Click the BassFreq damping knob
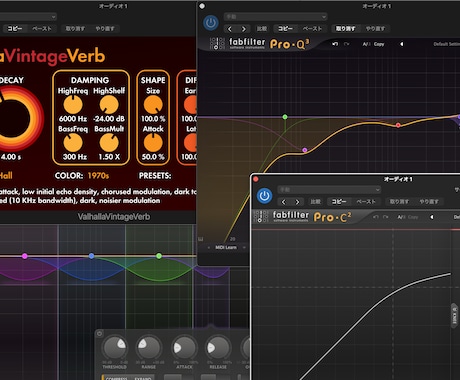 pos(73,143)
